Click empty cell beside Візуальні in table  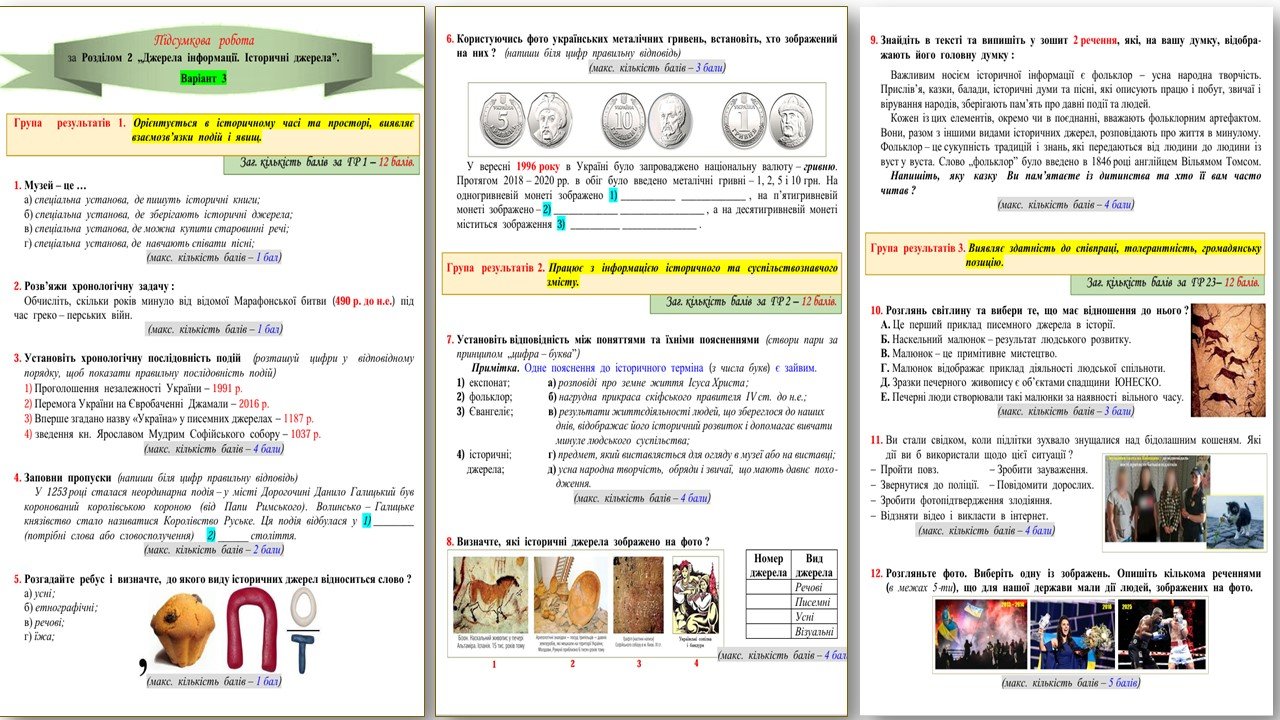[767, 632]
